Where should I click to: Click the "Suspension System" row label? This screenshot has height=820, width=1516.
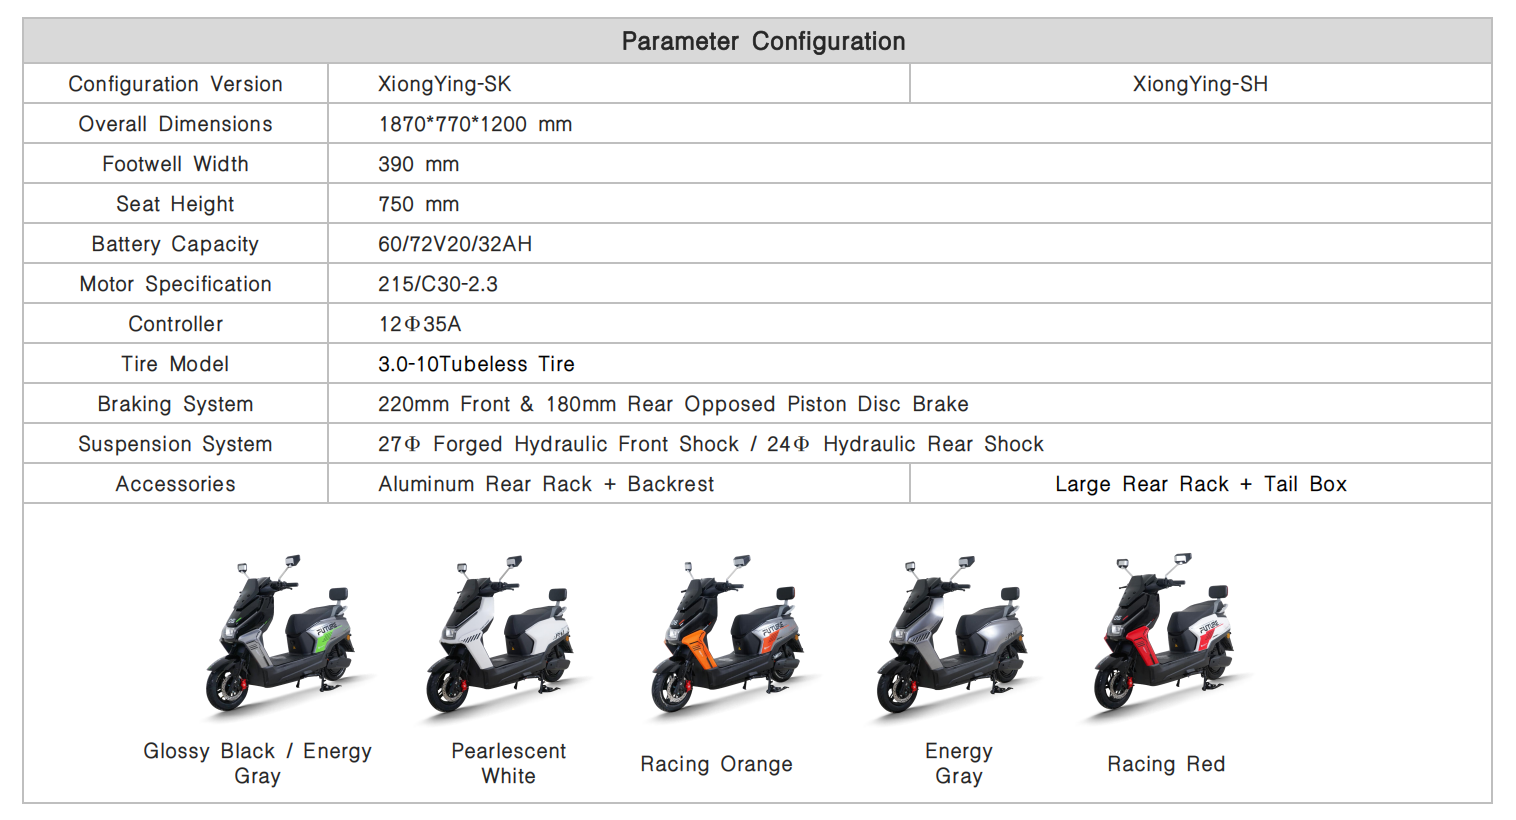pos(175,444)
